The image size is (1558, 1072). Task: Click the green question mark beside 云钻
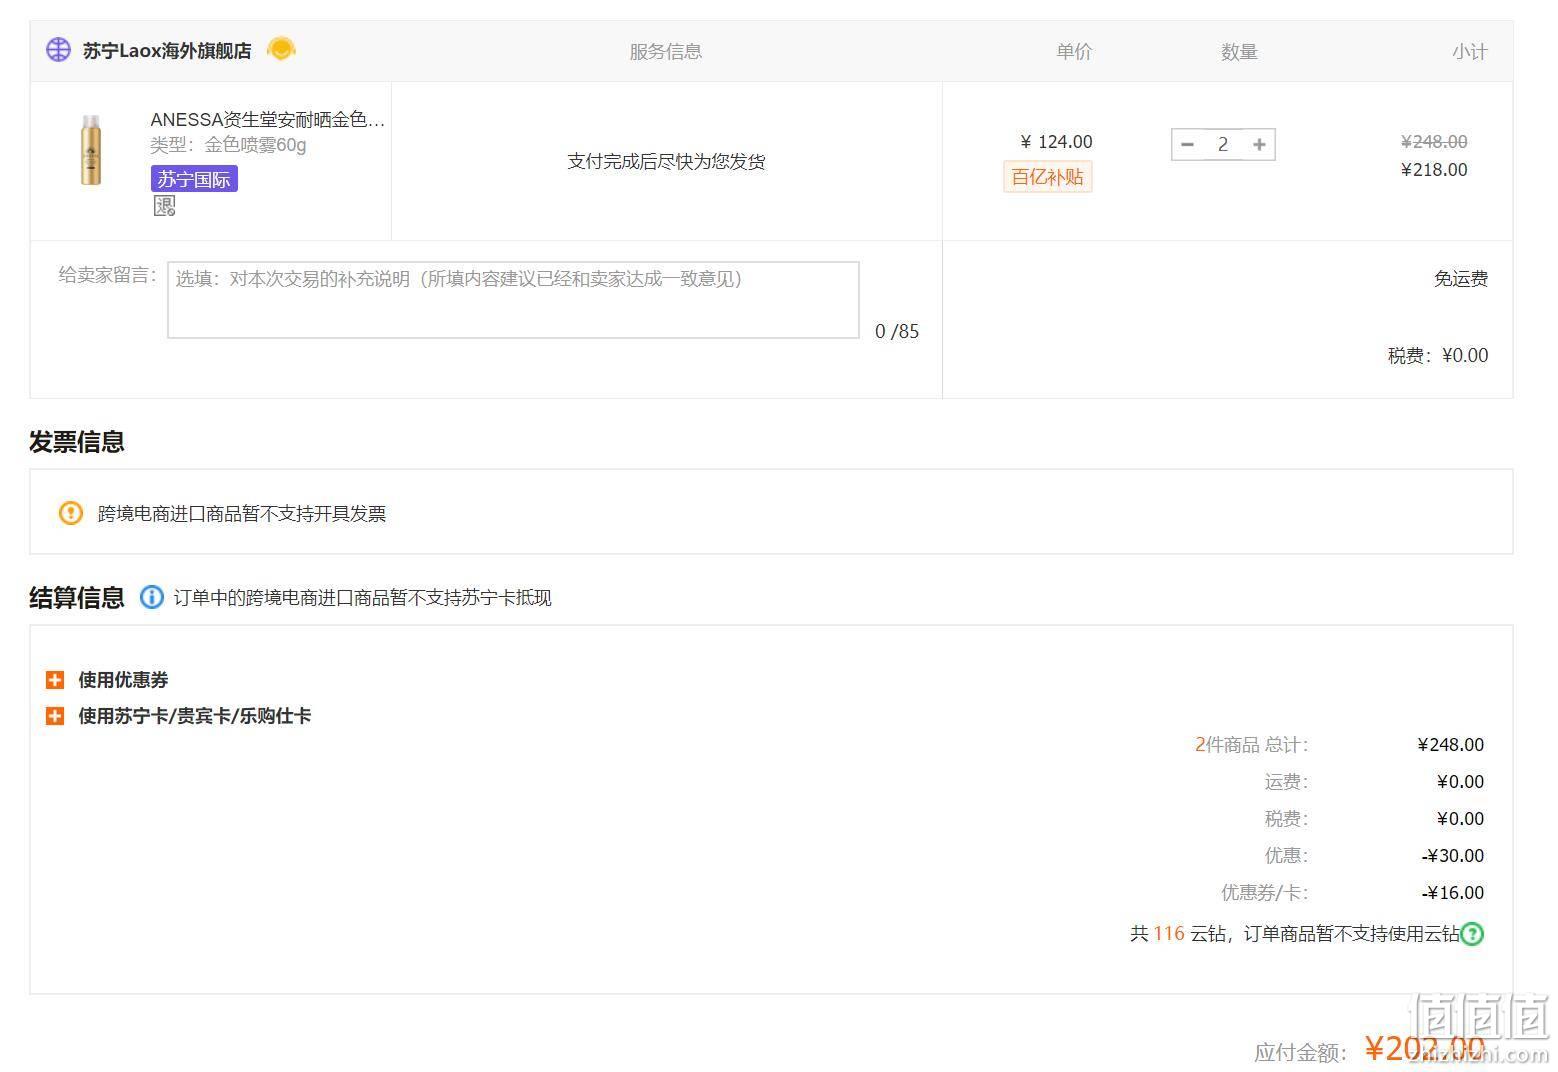click(1472, 934)
